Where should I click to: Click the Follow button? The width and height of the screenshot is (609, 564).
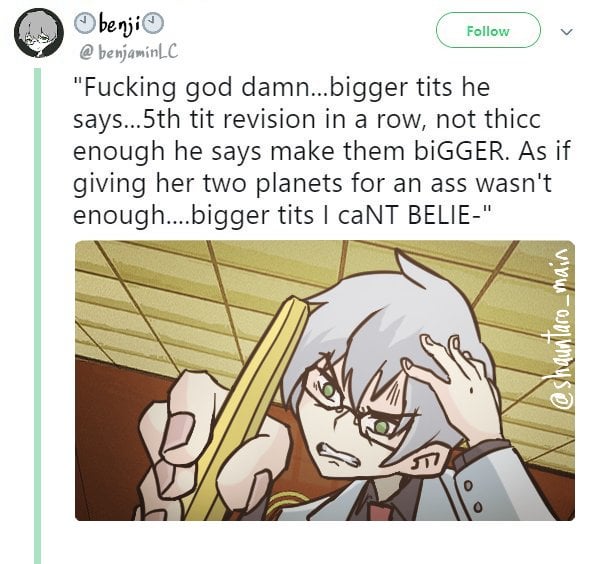tap(488, 30)
